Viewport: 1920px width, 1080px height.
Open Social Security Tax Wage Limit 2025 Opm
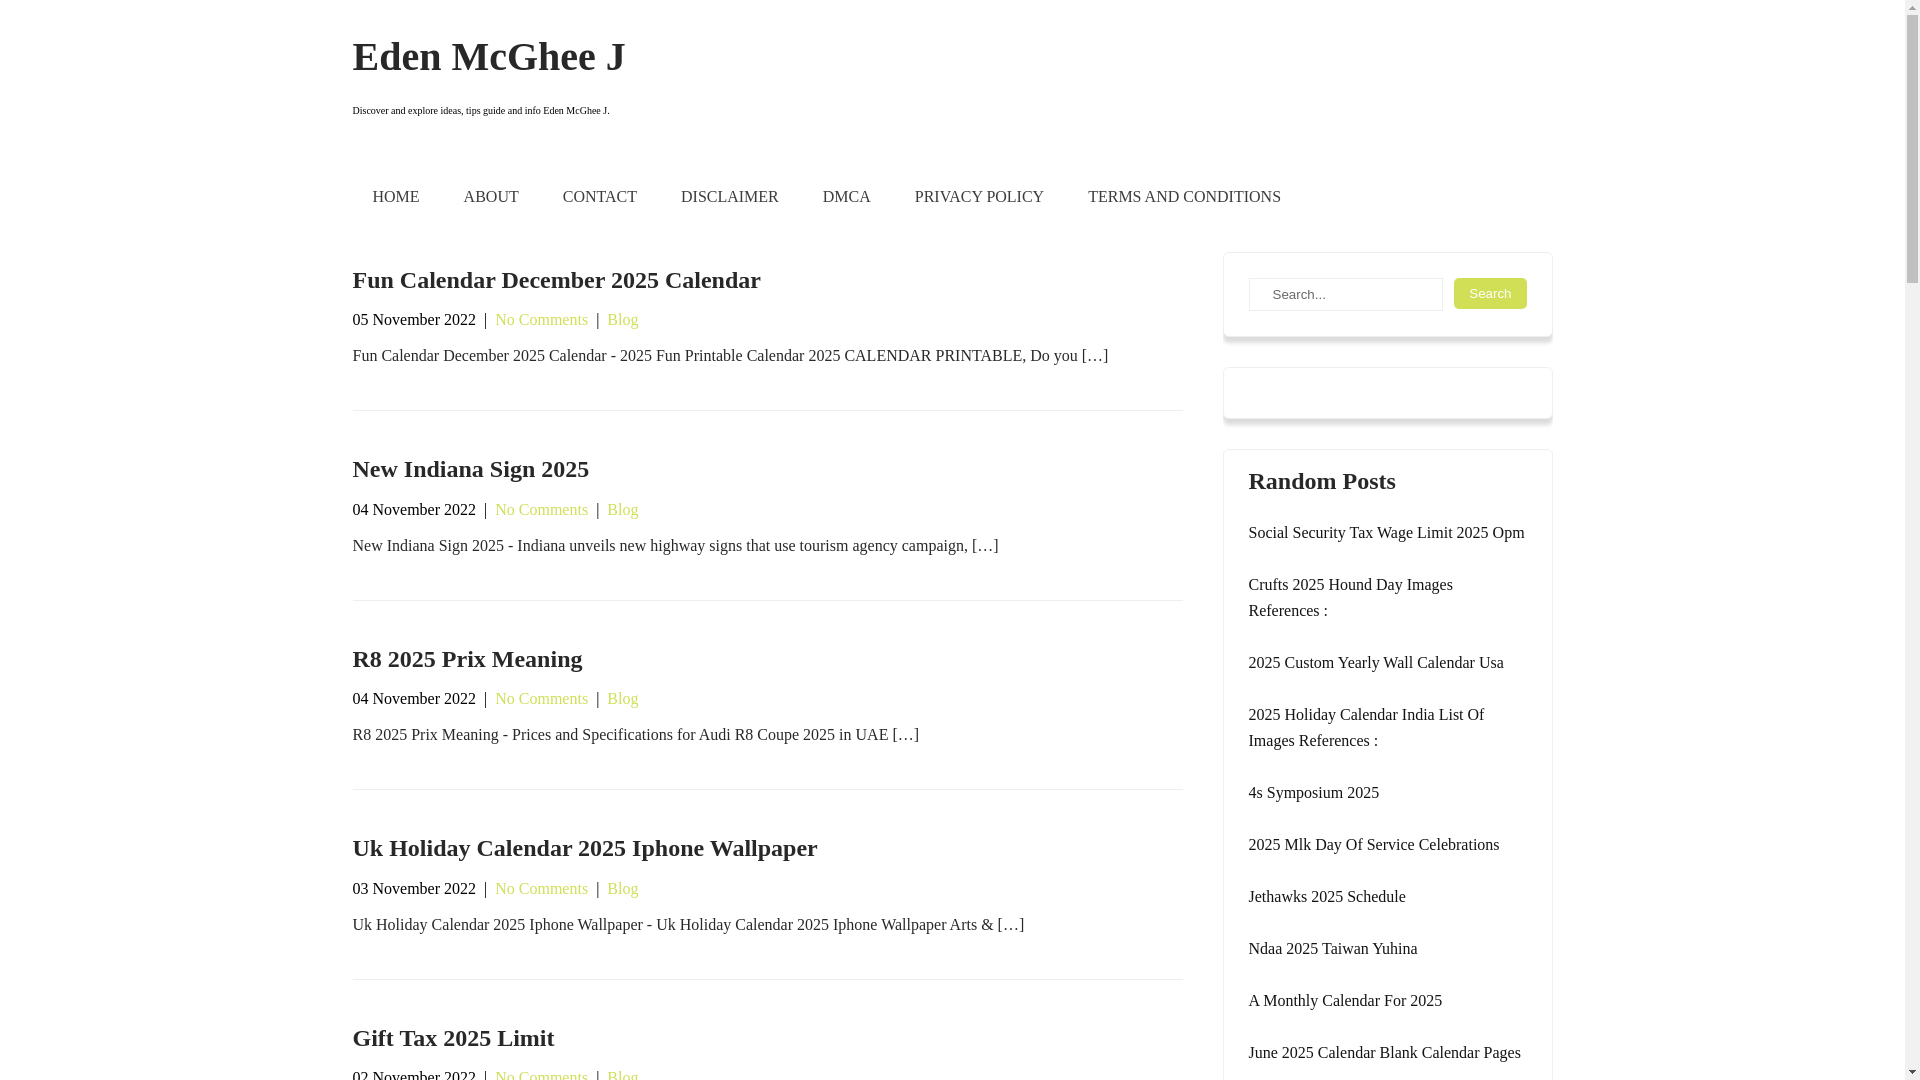coord(1386,533)
